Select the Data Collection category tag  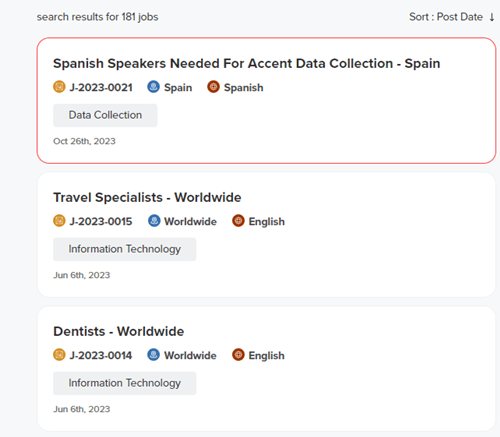[x=105, y=115]
